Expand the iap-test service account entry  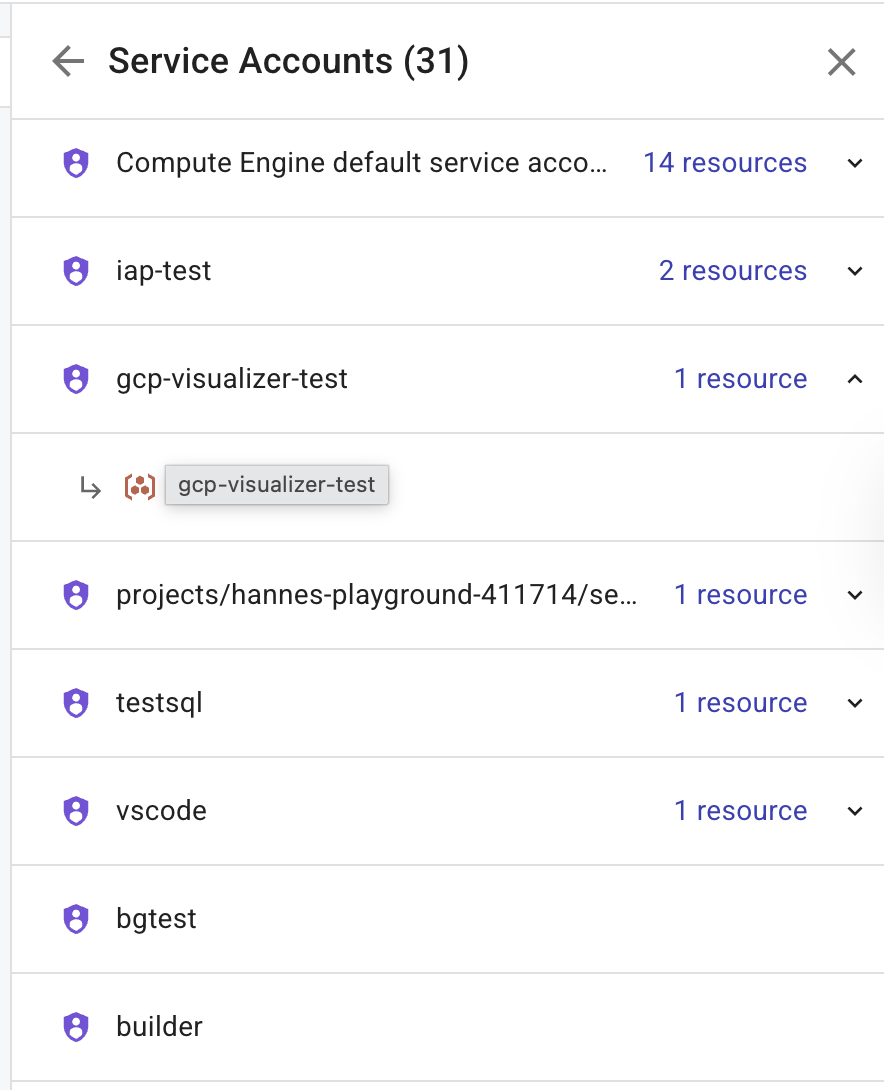pos(855,271)
